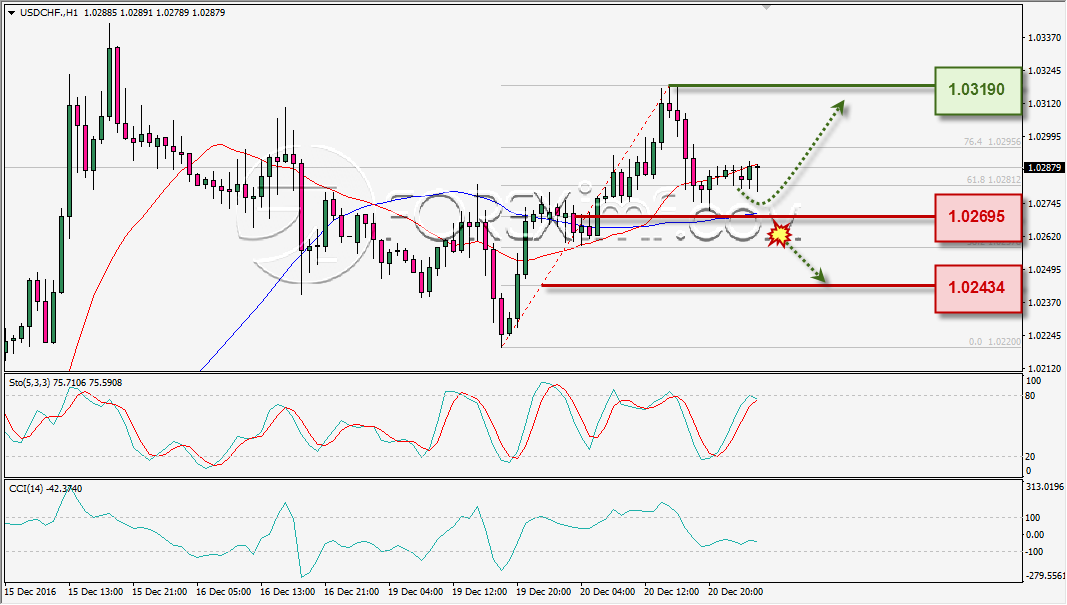Click price scale value 1.03120
This screenshot has width=1067, height=605.
1044,103
